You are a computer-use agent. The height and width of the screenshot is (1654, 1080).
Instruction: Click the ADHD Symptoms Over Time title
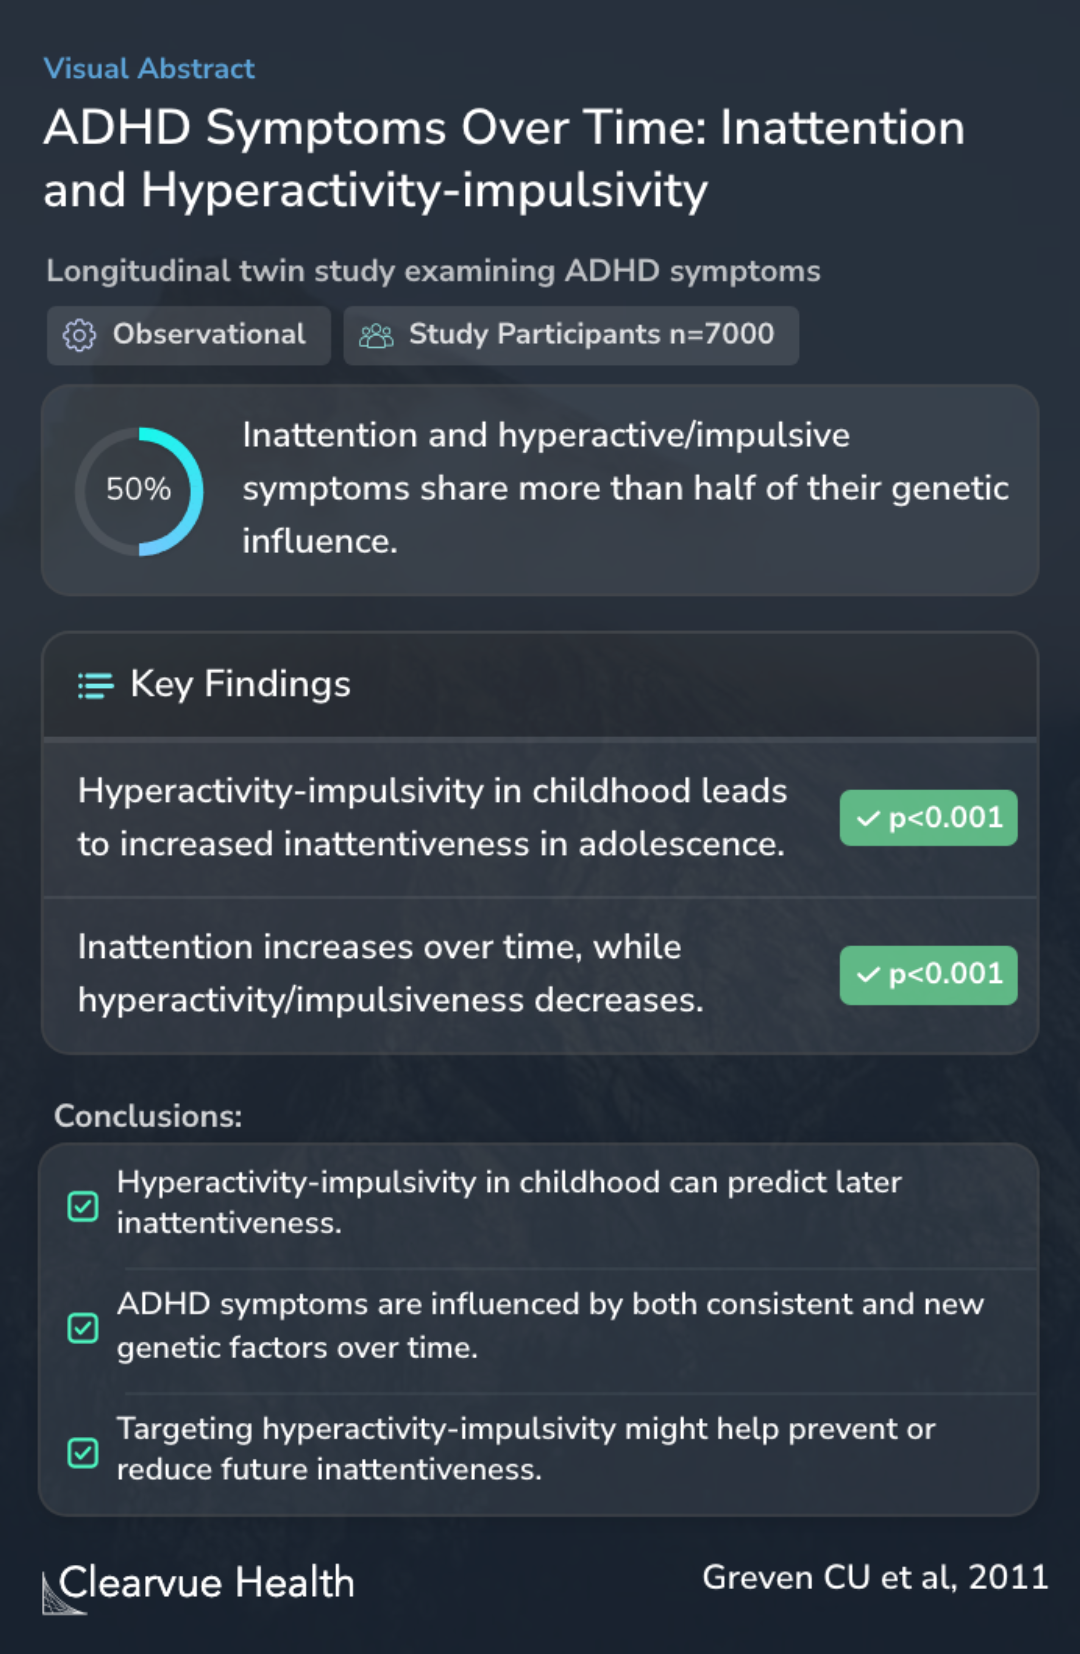pyautogui.click(x=504, y=158)
